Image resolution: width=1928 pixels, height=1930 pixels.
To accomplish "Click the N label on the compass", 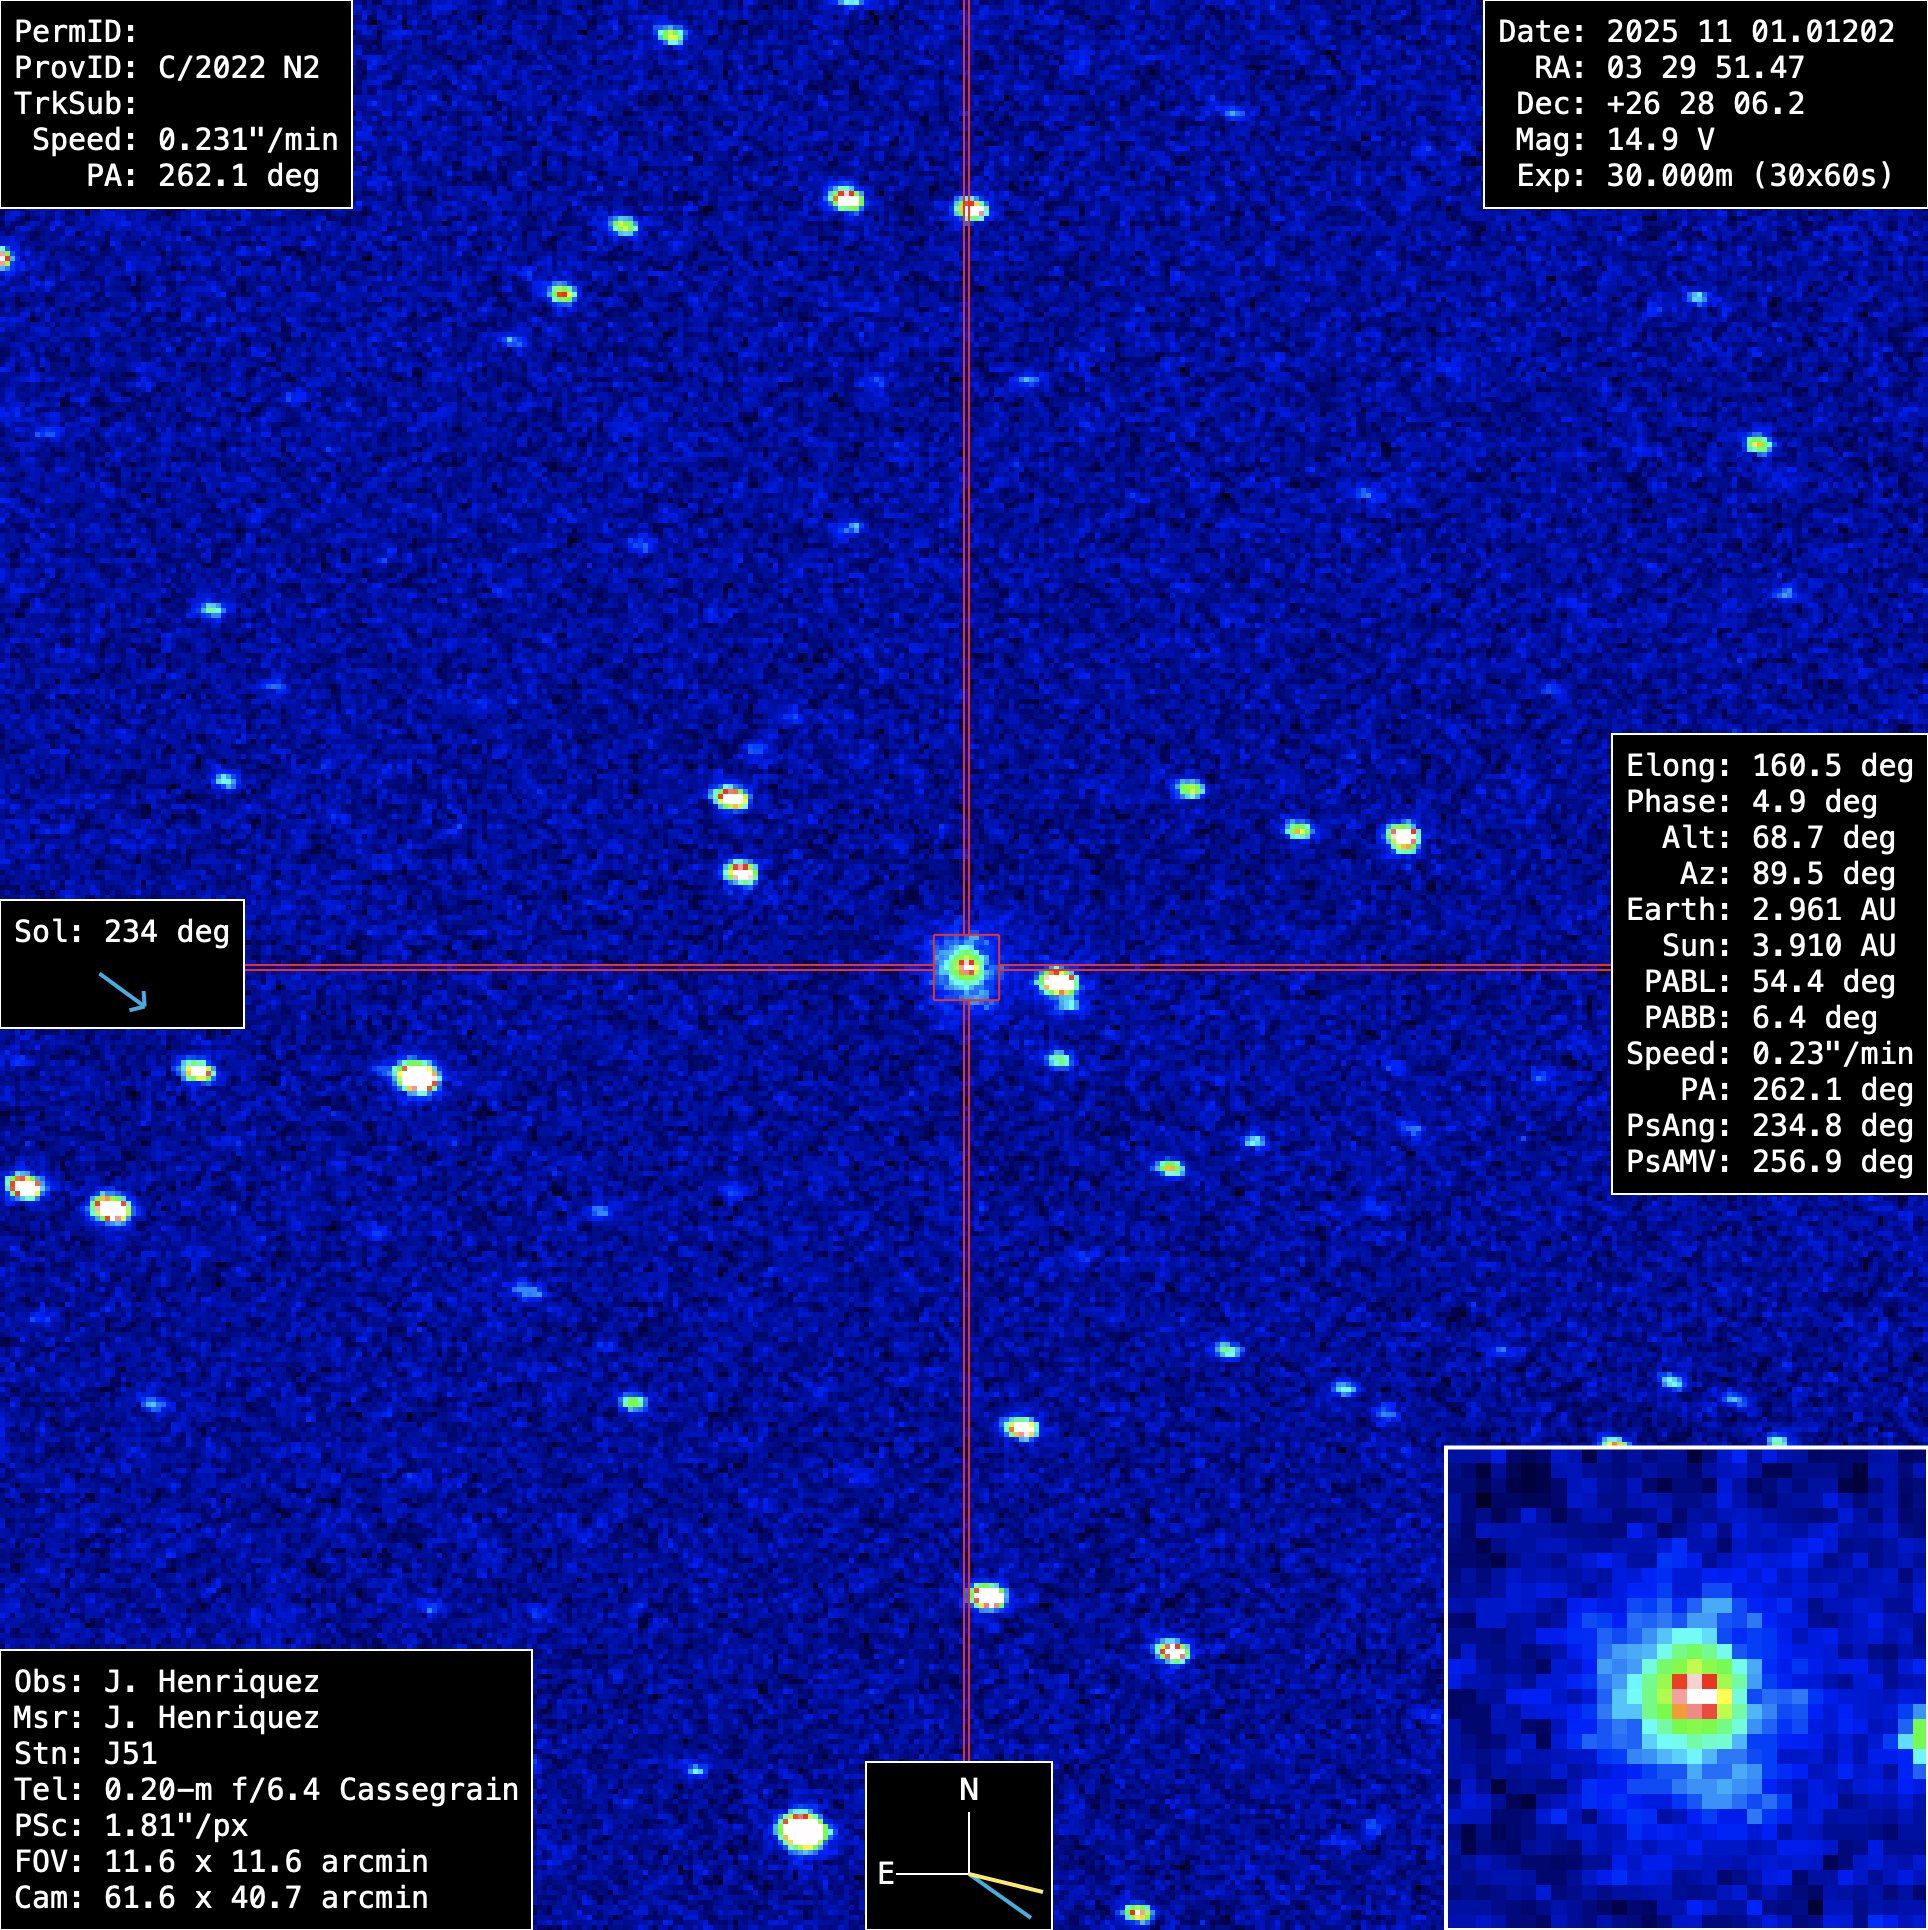I will tap(968, 1789).
